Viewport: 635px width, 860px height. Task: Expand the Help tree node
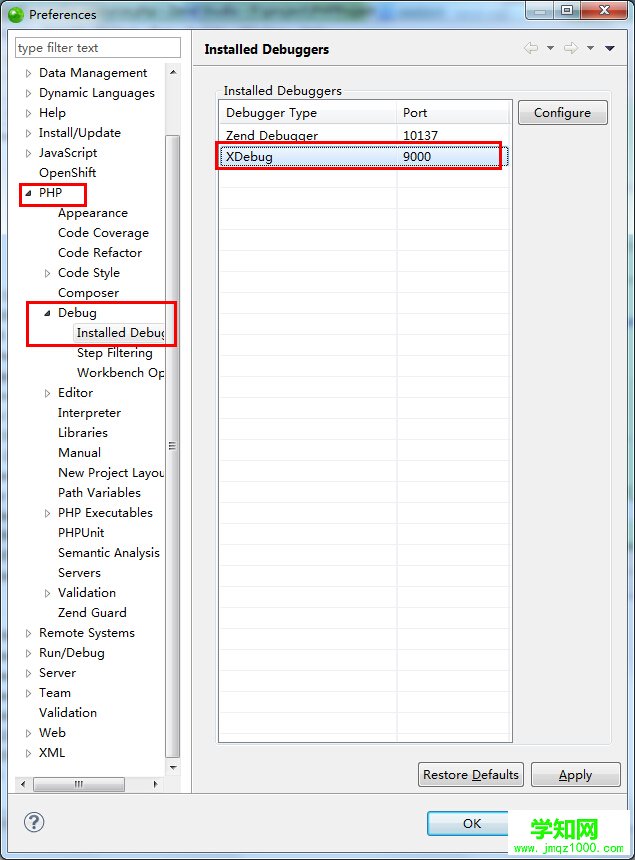pos(29,114)
